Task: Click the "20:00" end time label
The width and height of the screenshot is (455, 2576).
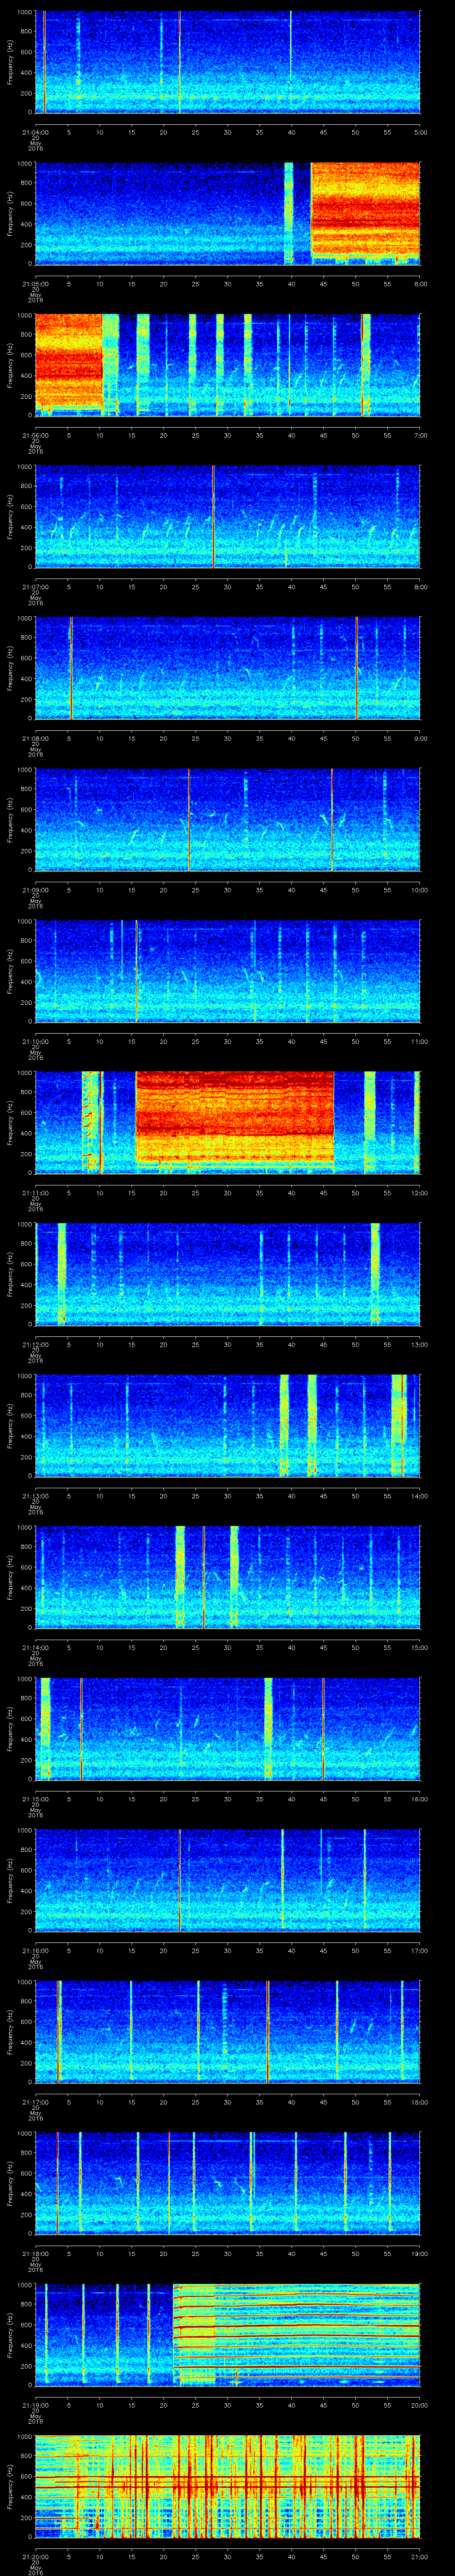Action: click(419, 2405)
